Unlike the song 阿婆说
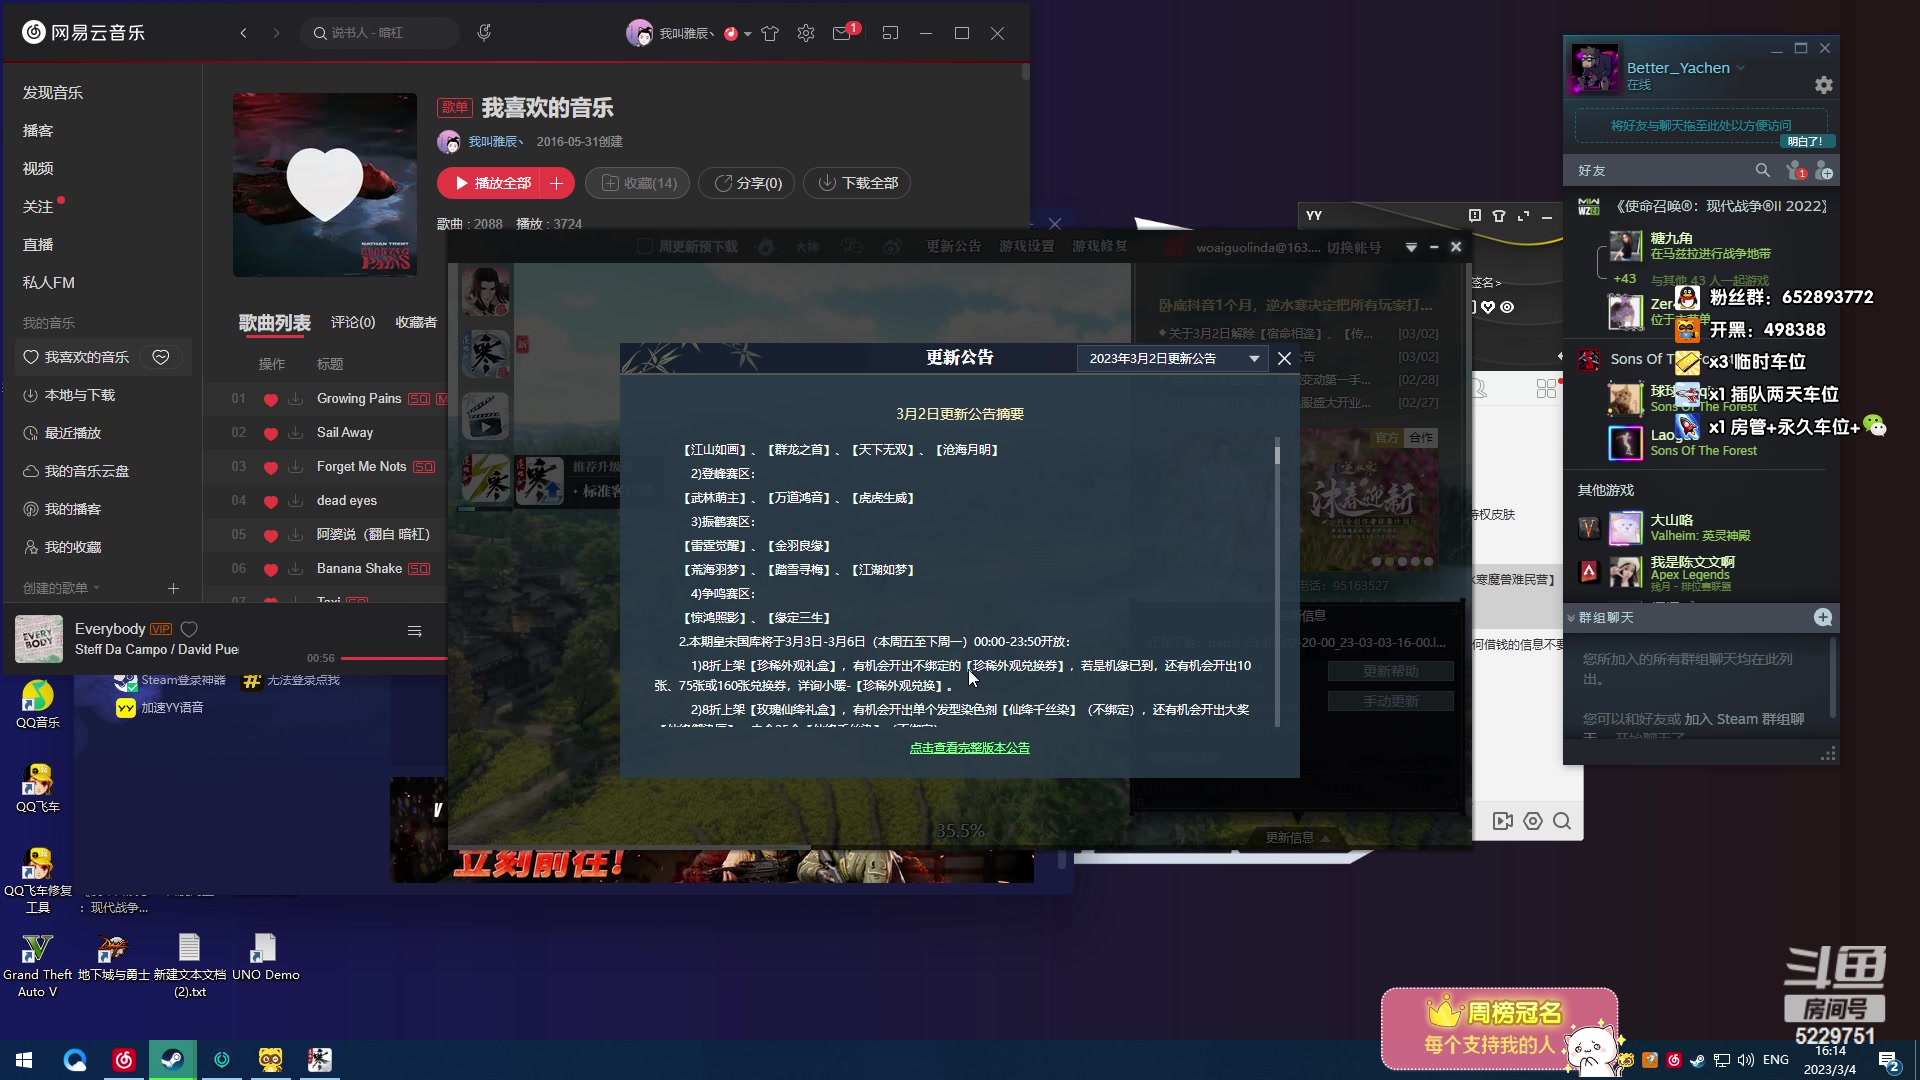The height and width of the screenshot is (1080, 1920). point(270,535)
